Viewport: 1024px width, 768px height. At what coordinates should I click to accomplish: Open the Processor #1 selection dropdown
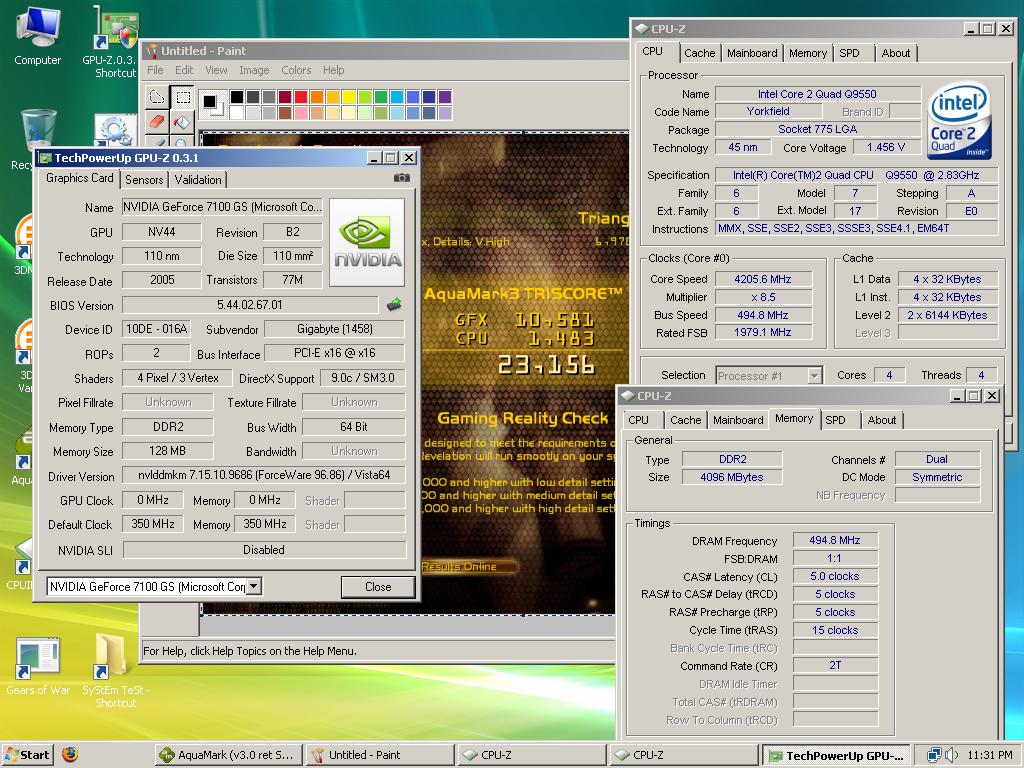click(x=814, y=376)
